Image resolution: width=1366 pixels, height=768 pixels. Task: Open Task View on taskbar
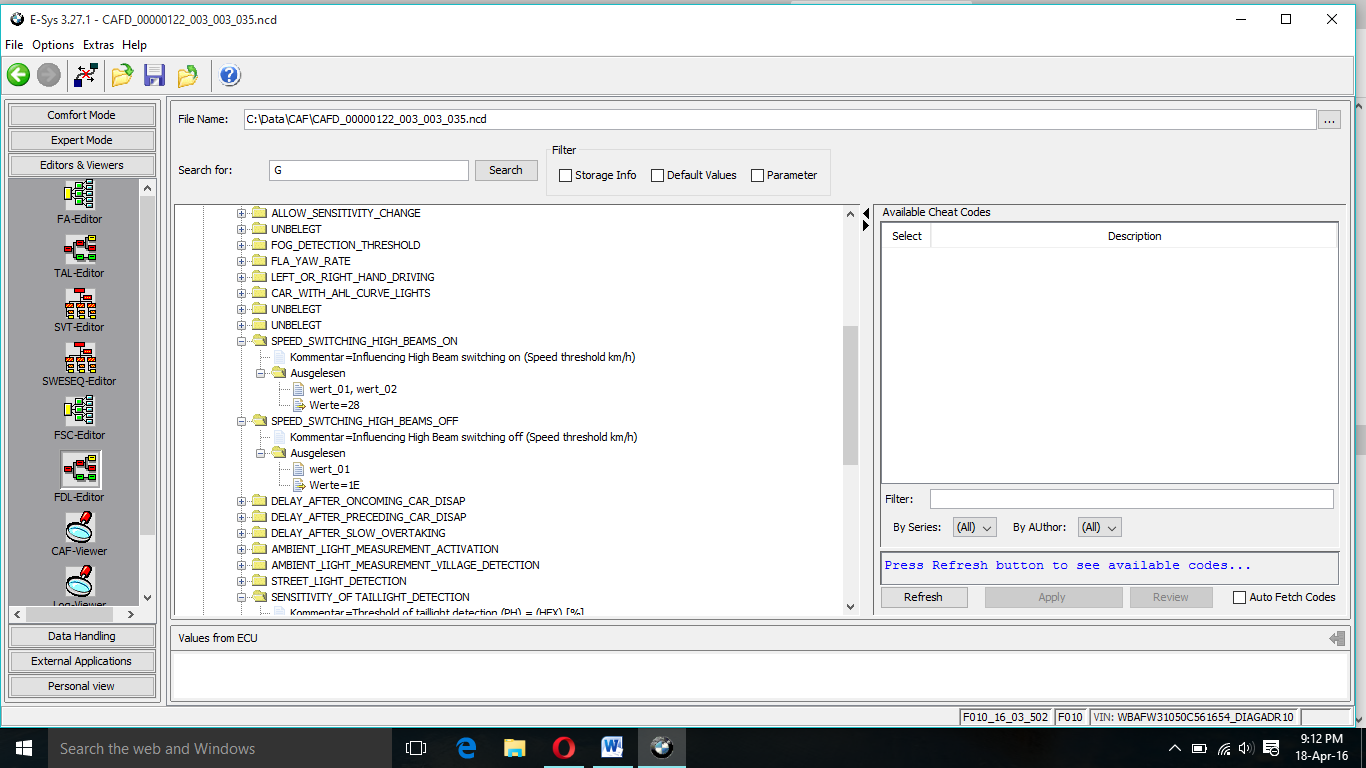pos(416,748)
